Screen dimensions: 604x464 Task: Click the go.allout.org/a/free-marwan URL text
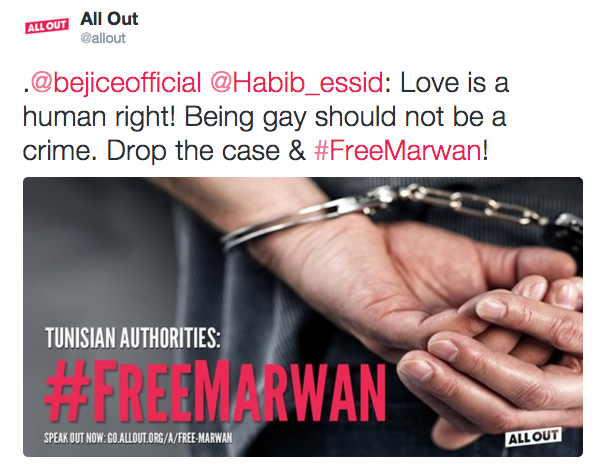pyautogui.click(x=170, y=438)
